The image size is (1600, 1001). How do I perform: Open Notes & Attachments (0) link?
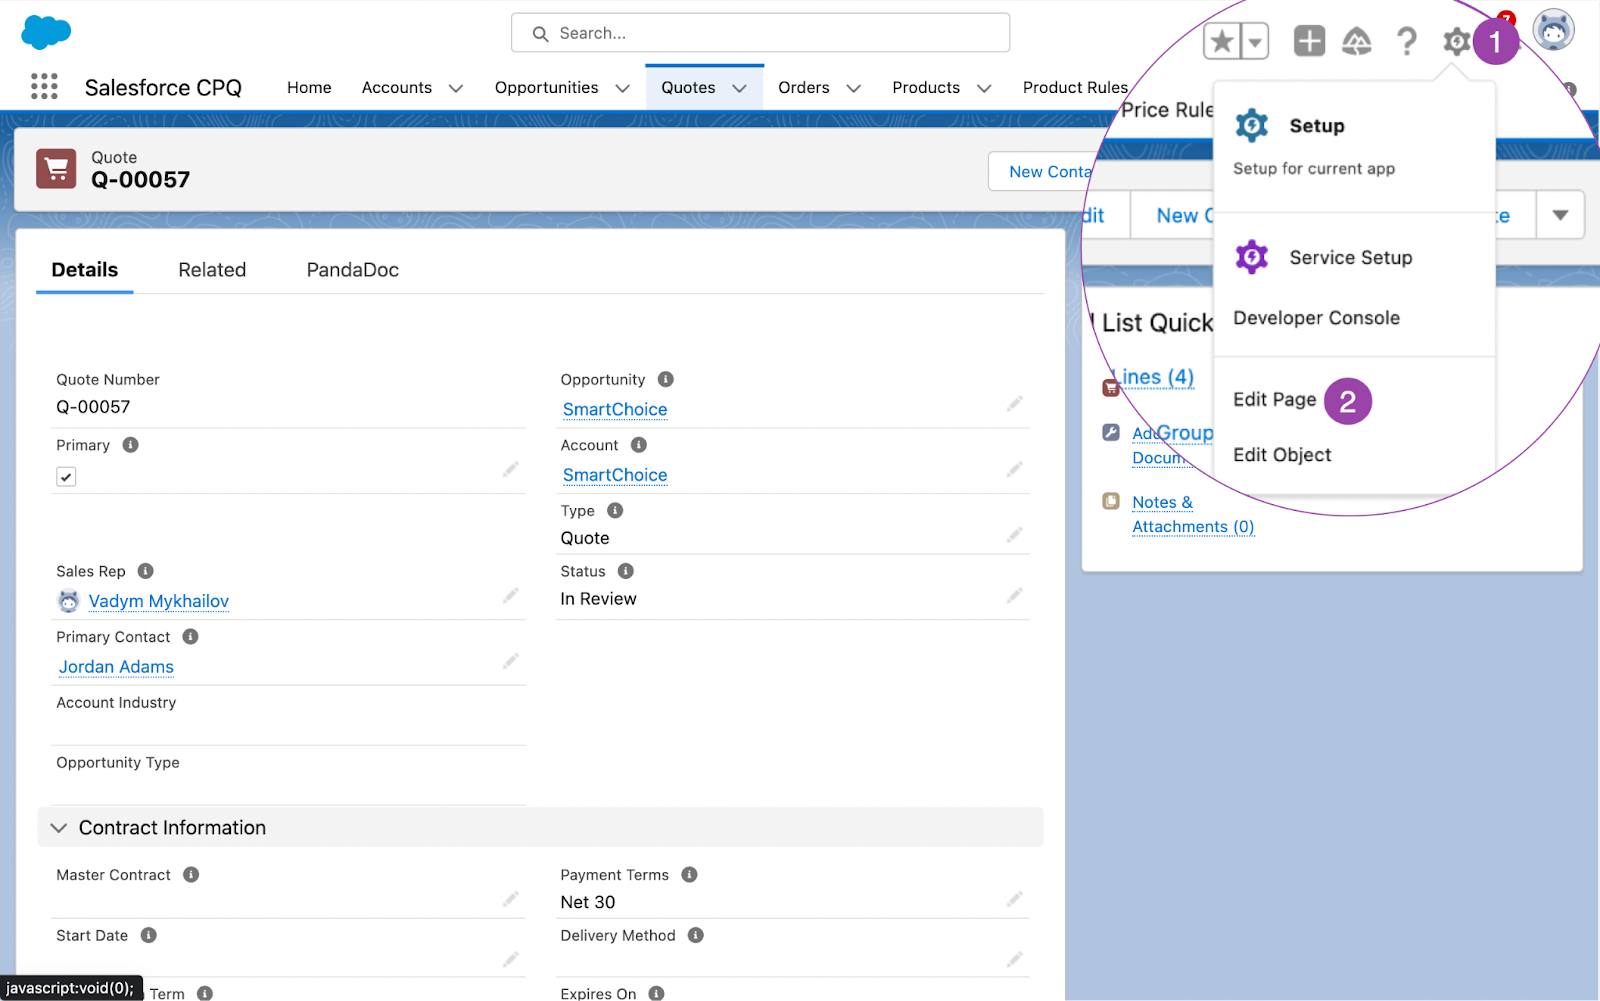click(1193, 514)
